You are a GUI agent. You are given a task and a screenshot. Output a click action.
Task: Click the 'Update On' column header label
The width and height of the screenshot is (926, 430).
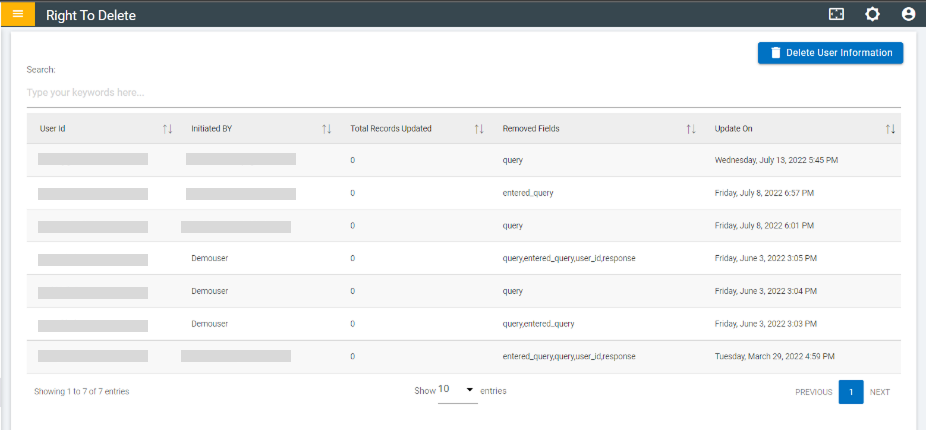tap(733, 129)
